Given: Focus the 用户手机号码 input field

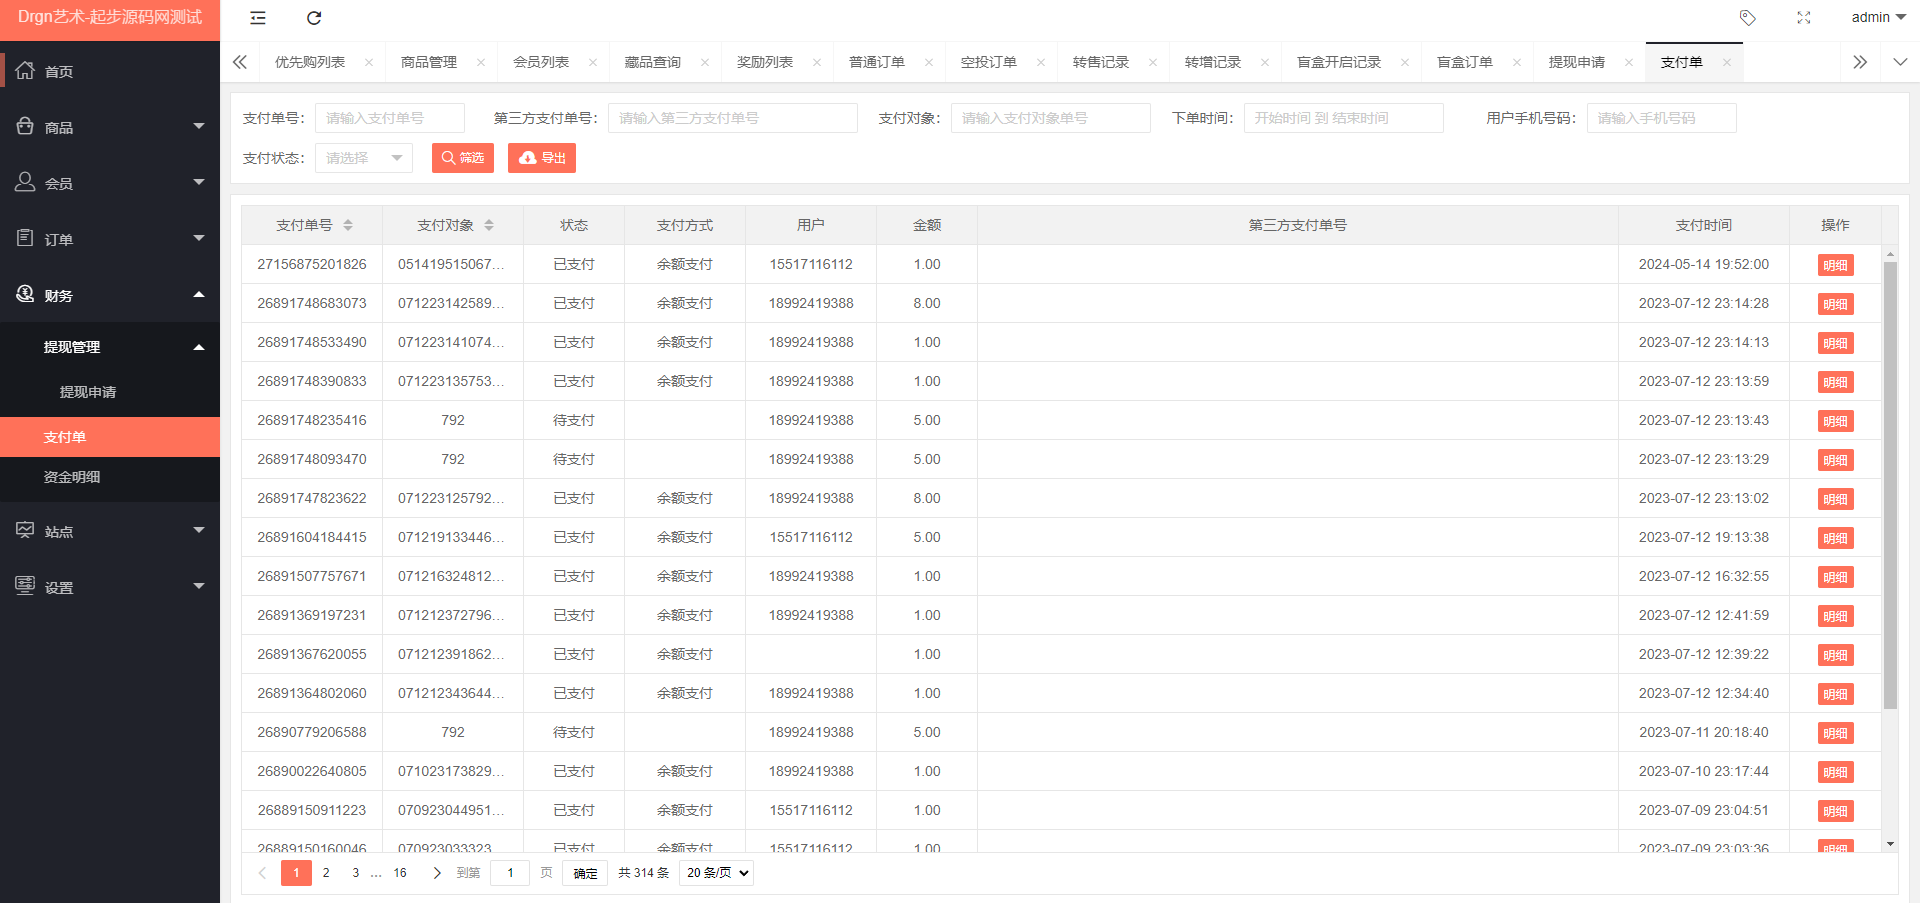Looking at the screenshot, I should pos(1661,118).
